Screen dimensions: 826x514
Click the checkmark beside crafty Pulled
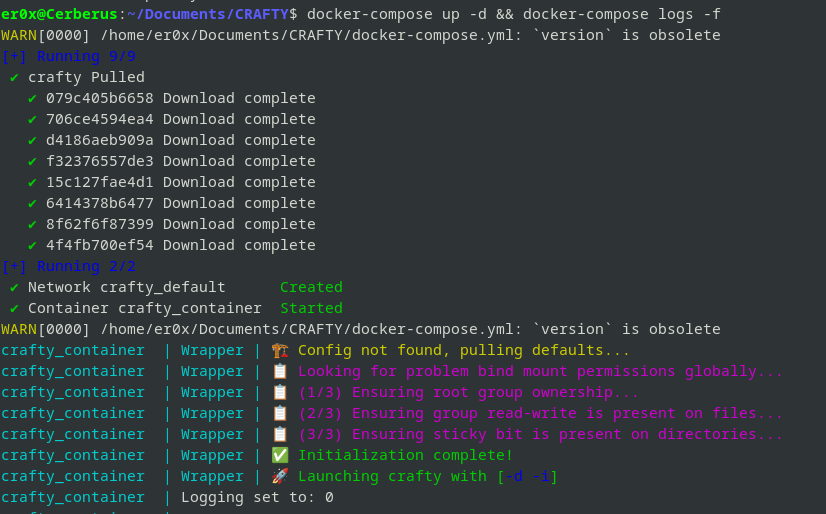click(x=14, y=77)
